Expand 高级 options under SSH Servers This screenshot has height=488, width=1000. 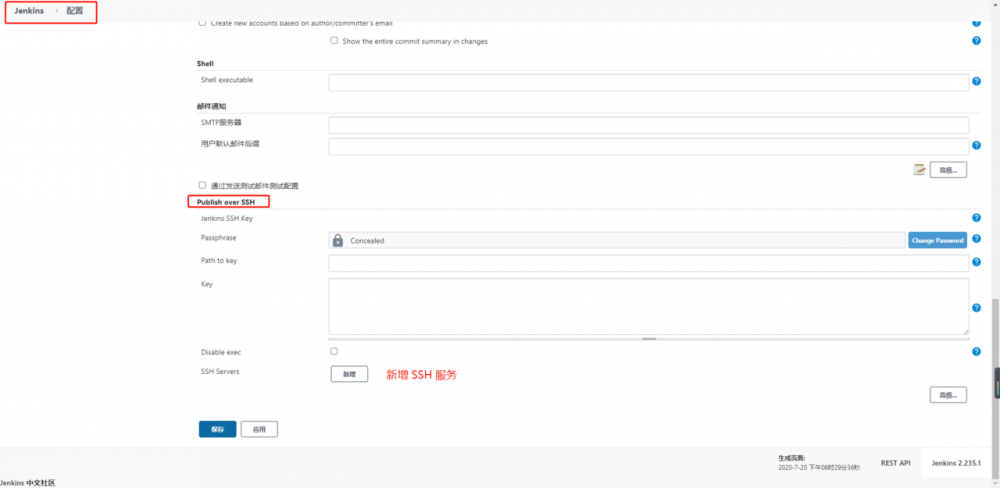[948, 395]
